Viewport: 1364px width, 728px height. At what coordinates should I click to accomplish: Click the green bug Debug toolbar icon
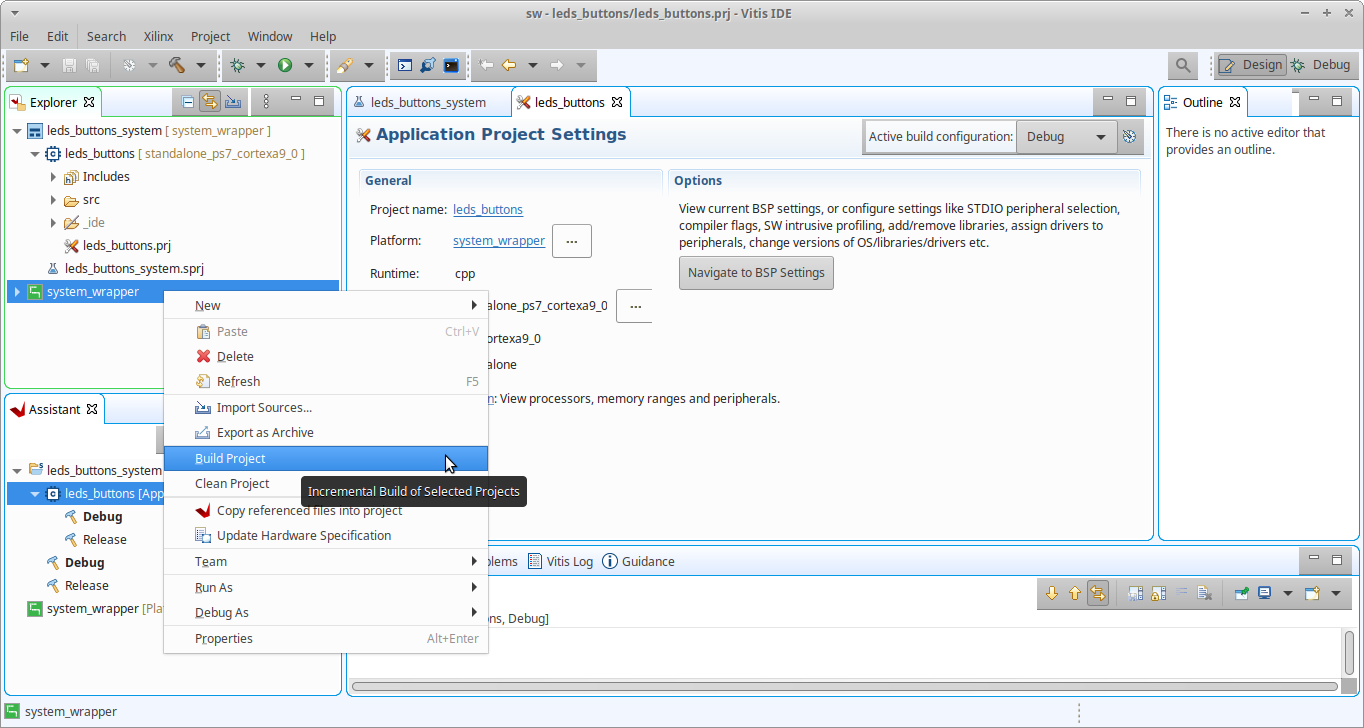pos(237,65)
